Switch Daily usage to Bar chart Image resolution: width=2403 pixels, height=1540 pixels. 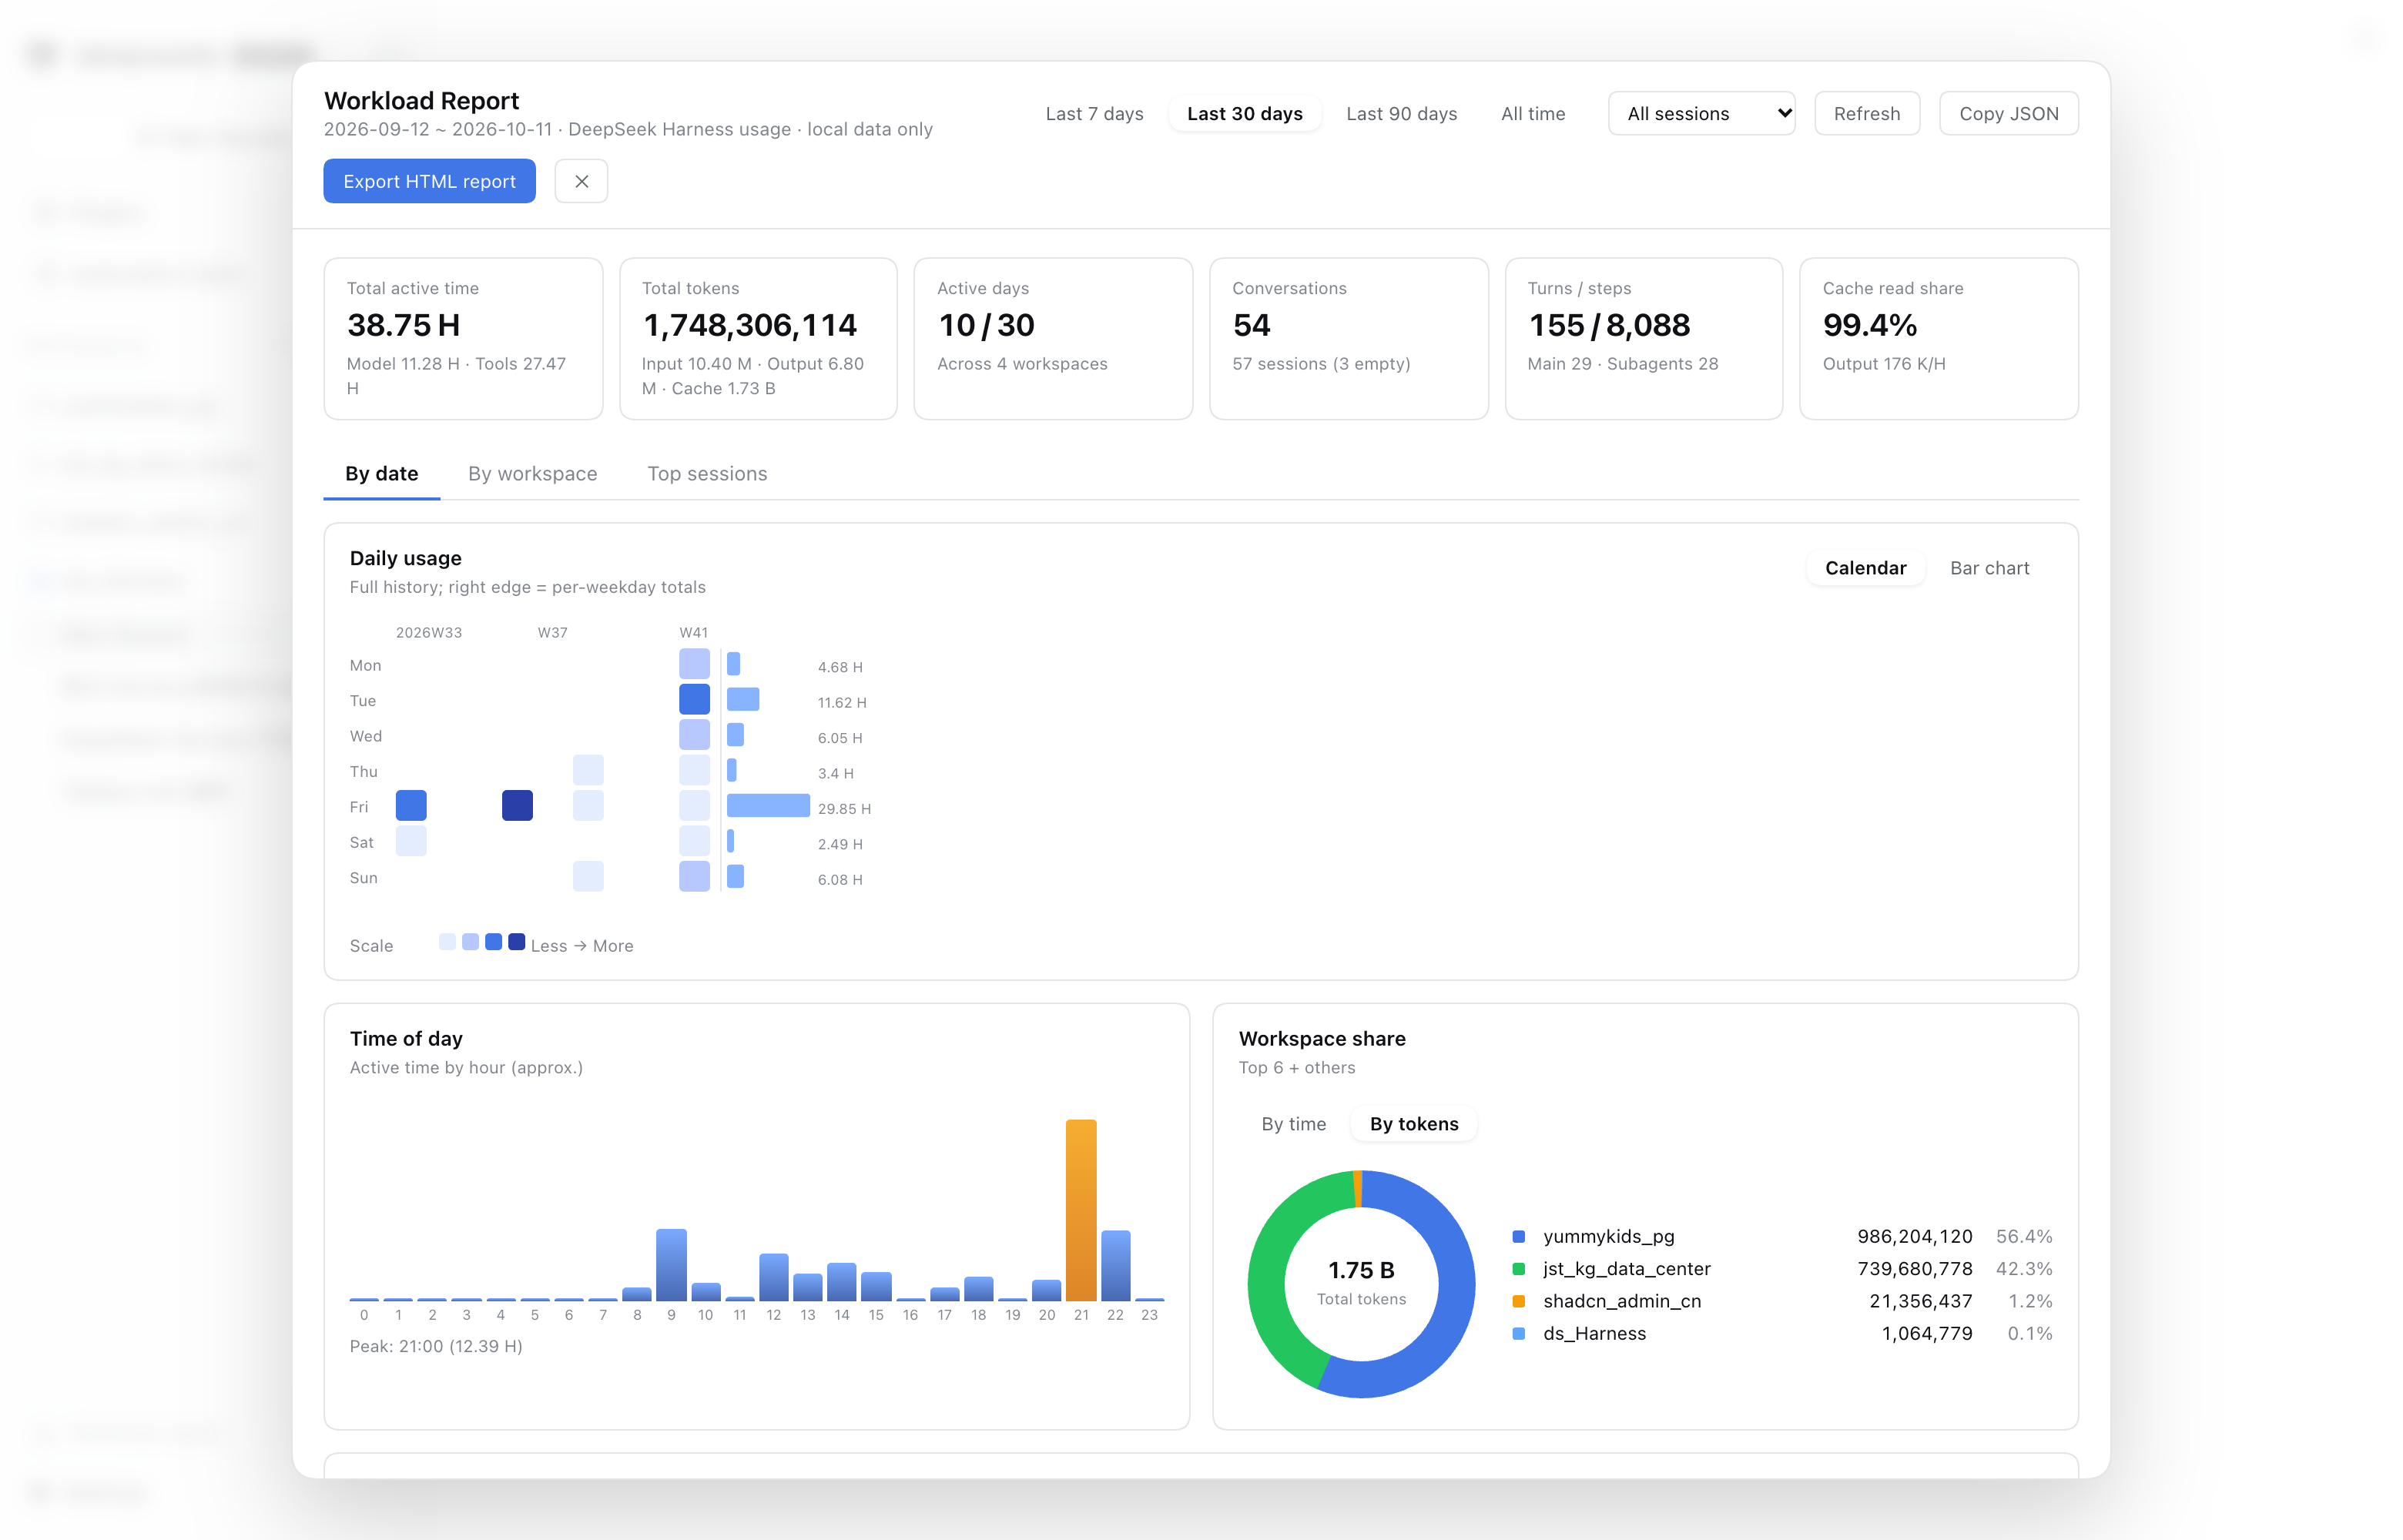tap(1989, 567)
